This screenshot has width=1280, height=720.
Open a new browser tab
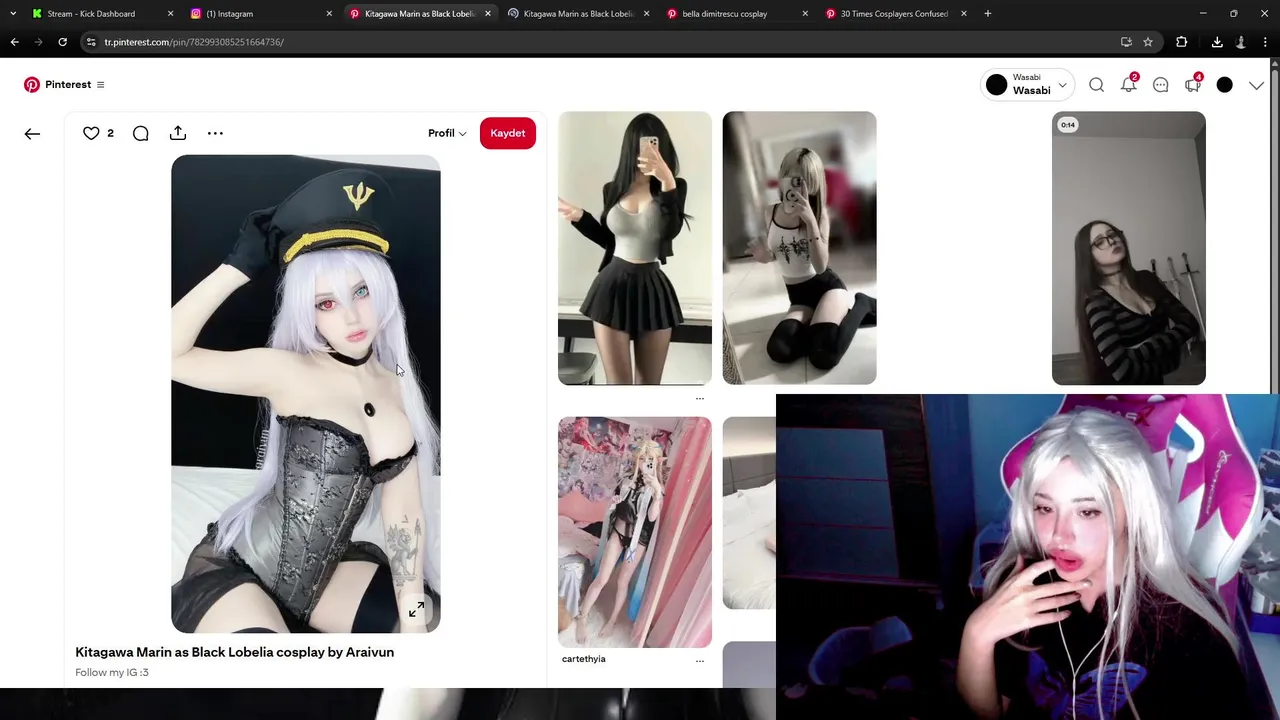tap(988, 14)
